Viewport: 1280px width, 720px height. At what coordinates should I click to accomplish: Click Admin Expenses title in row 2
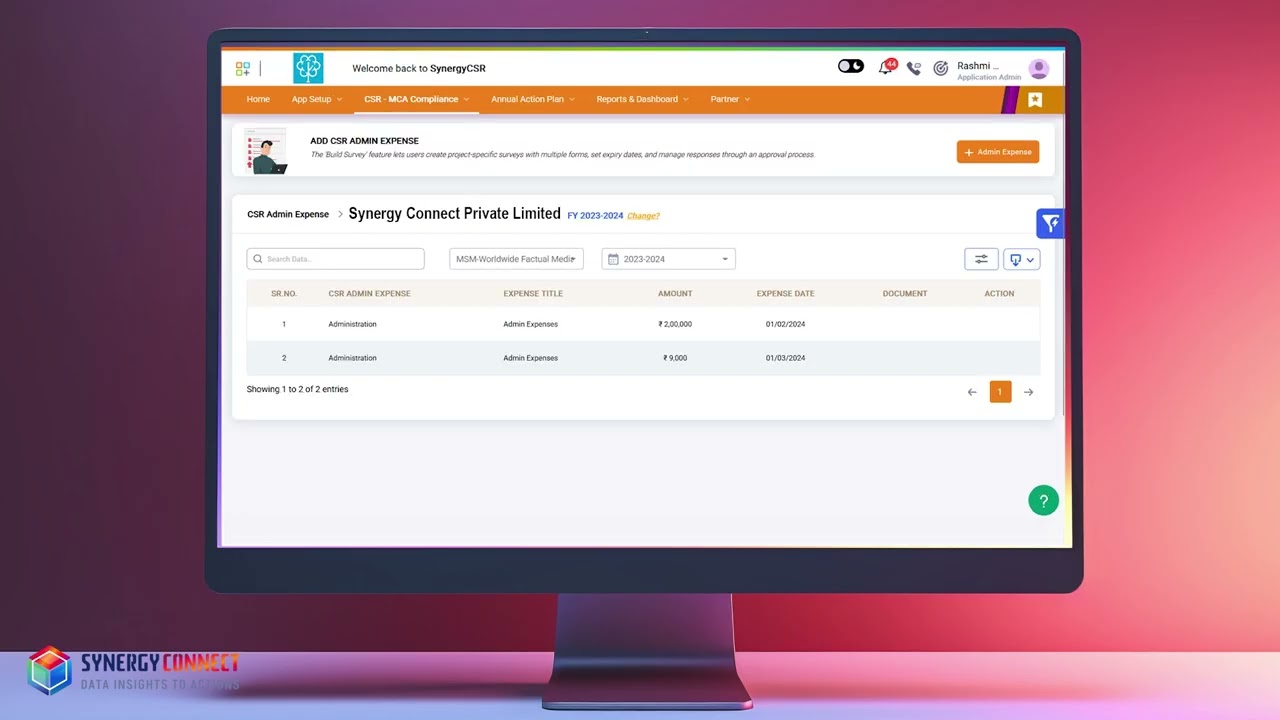point(530,358)
